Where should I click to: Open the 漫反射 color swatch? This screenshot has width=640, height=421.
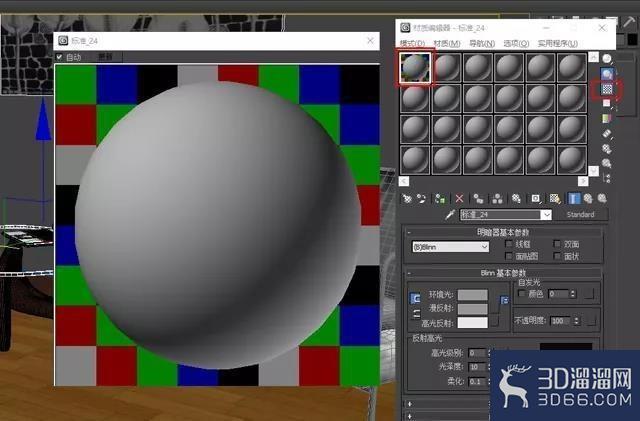click(x=473, y=309)
